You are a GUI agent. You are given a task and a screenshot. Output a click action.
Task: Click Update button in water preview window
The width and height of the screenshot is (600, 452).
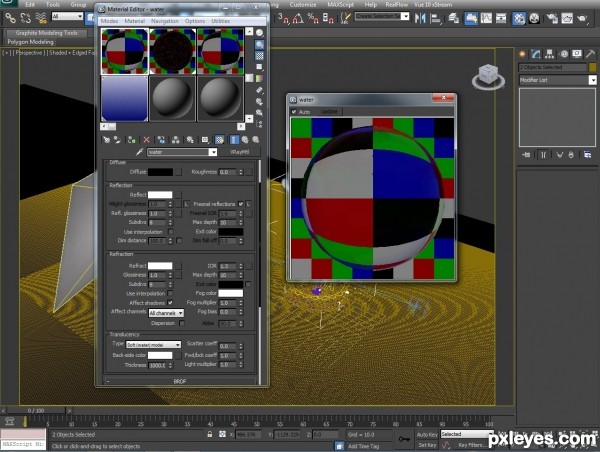pos(329,112)
